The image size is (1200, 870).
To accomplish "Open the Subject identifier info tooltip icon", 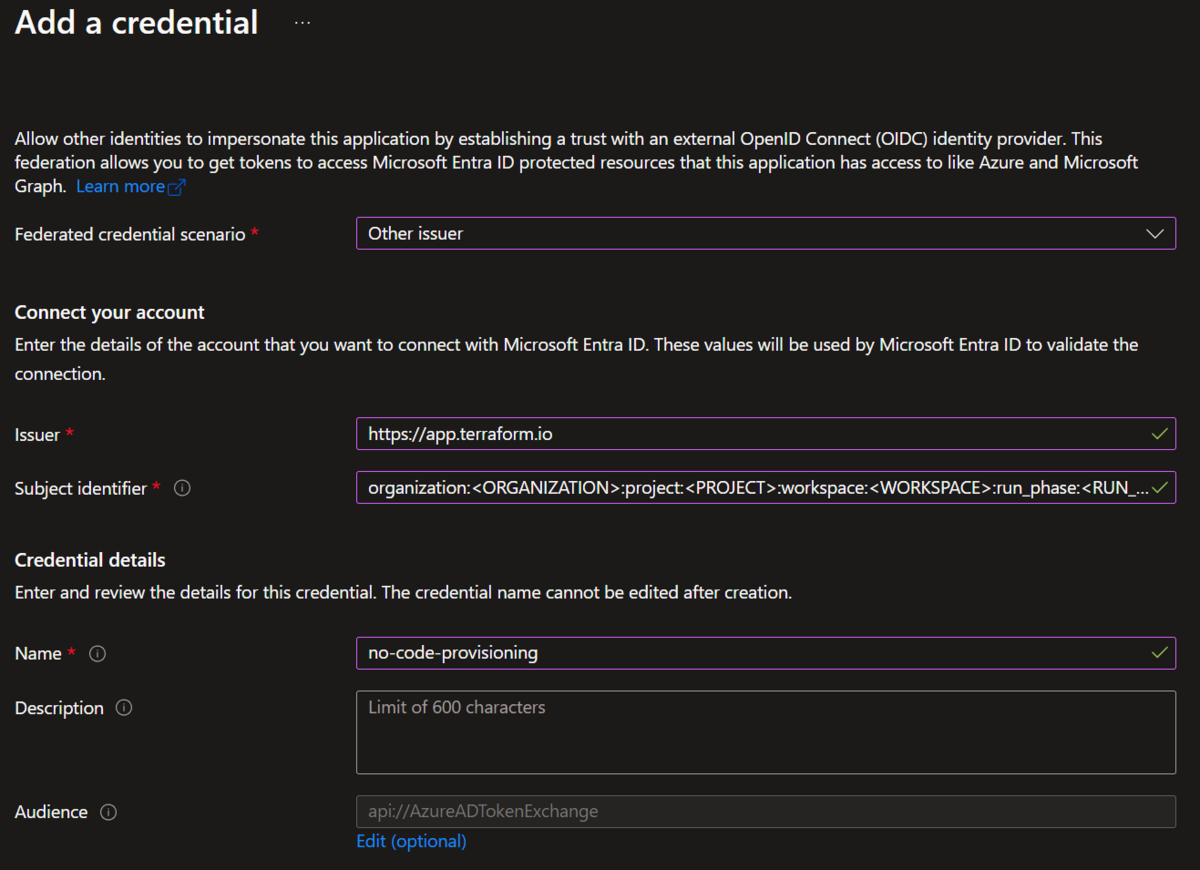I will pyautogui.click(x=181, y=487).
